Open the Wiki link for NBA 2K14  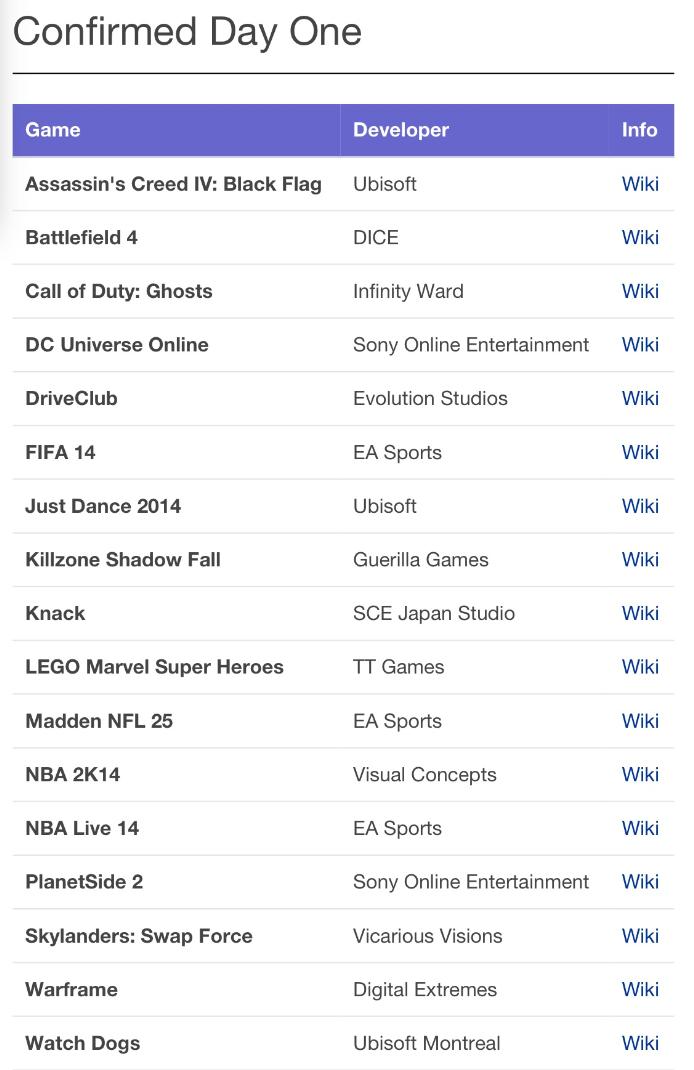[x=640, y=774]
